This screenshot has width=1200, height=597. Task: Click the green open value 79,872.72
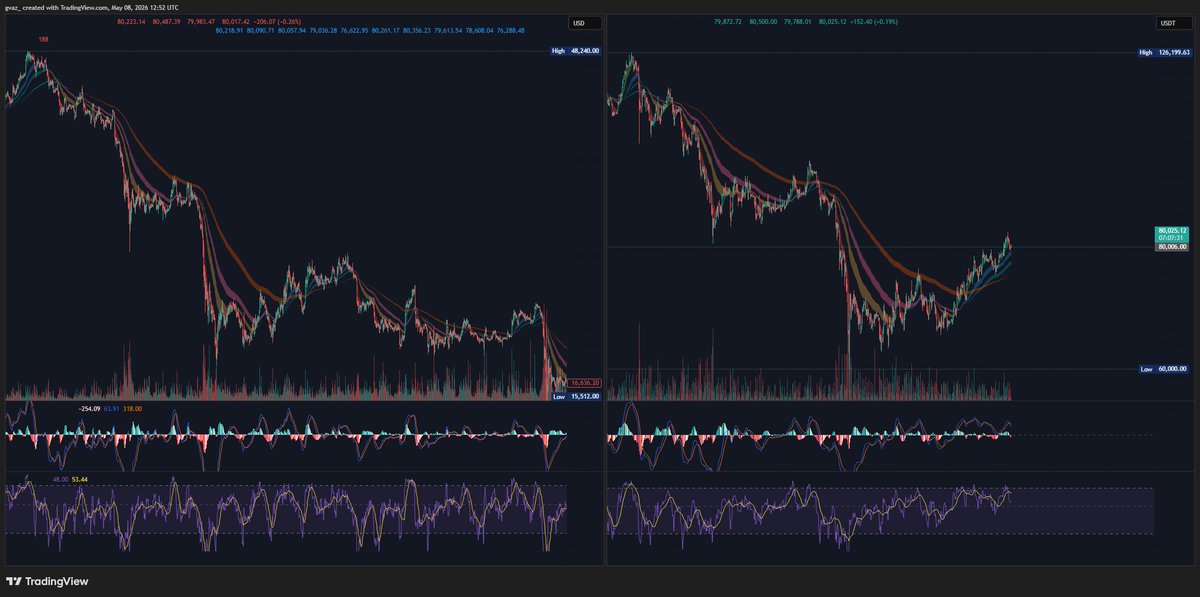728,21
